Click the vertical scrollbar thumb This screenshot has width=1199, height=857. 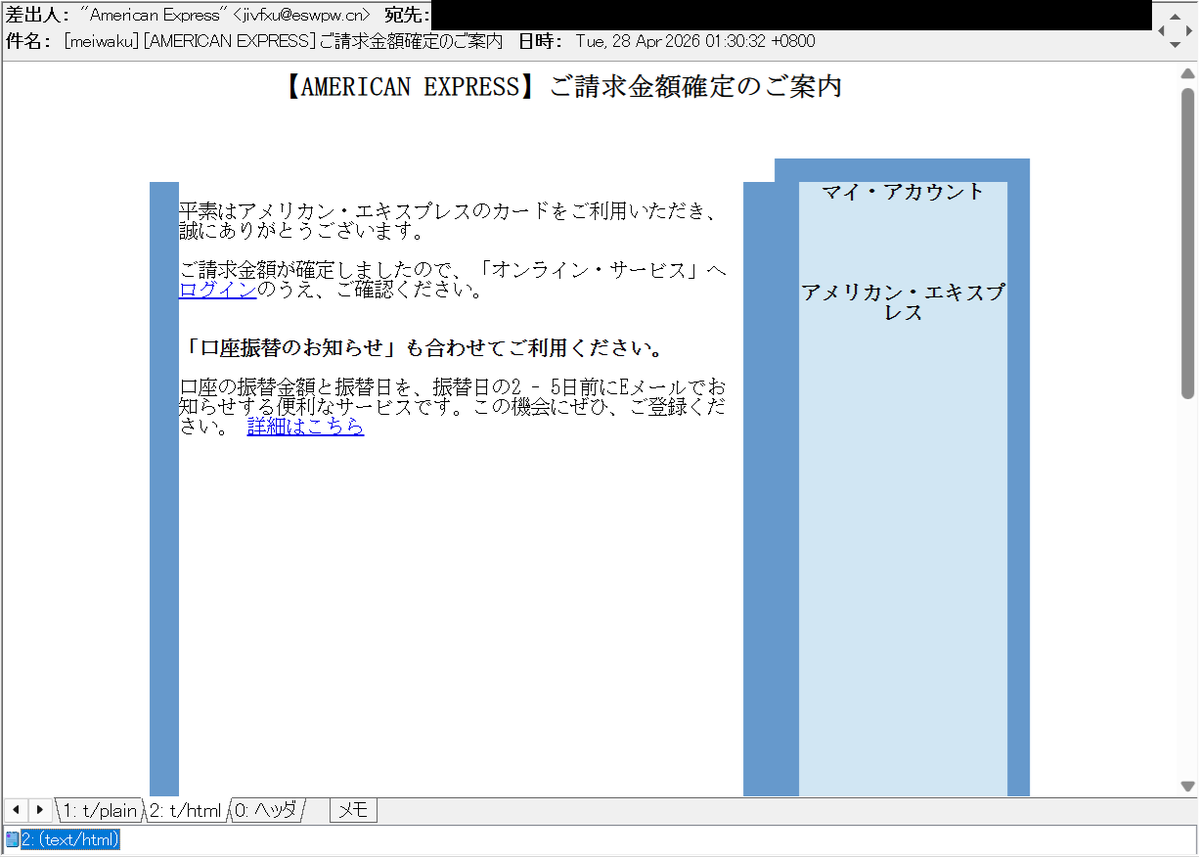(1188, 243)
